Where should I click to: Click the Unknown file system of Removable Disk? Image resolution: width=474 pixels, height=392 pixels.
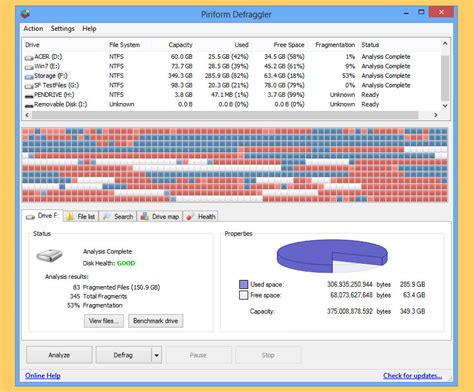[x=122, y=104]
